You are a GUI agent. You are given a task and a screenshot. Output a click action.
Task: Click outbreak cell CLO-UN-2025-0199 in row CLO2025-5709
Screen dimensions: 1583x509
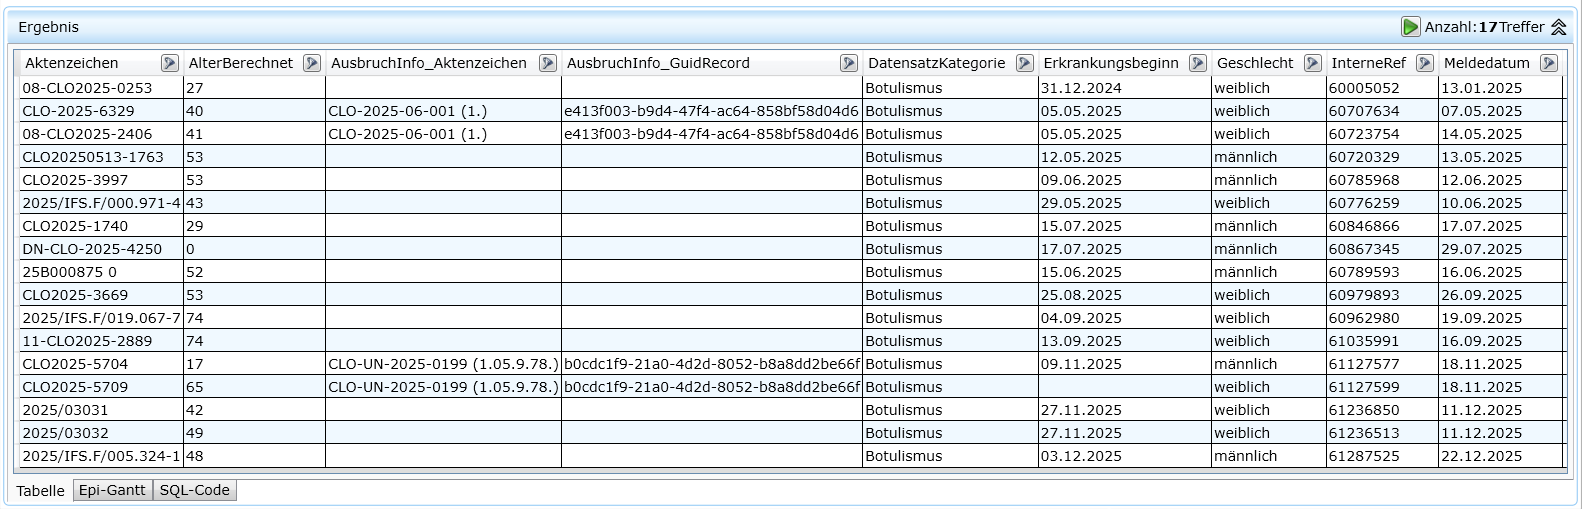click(442, 387)
